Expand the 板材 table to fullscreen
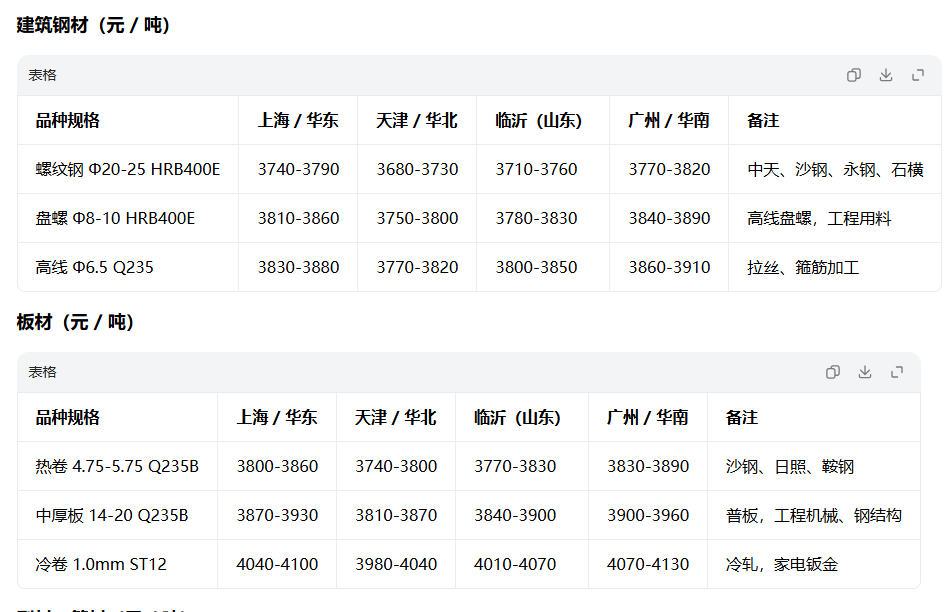The image size is (947, 612). point(897,372)
